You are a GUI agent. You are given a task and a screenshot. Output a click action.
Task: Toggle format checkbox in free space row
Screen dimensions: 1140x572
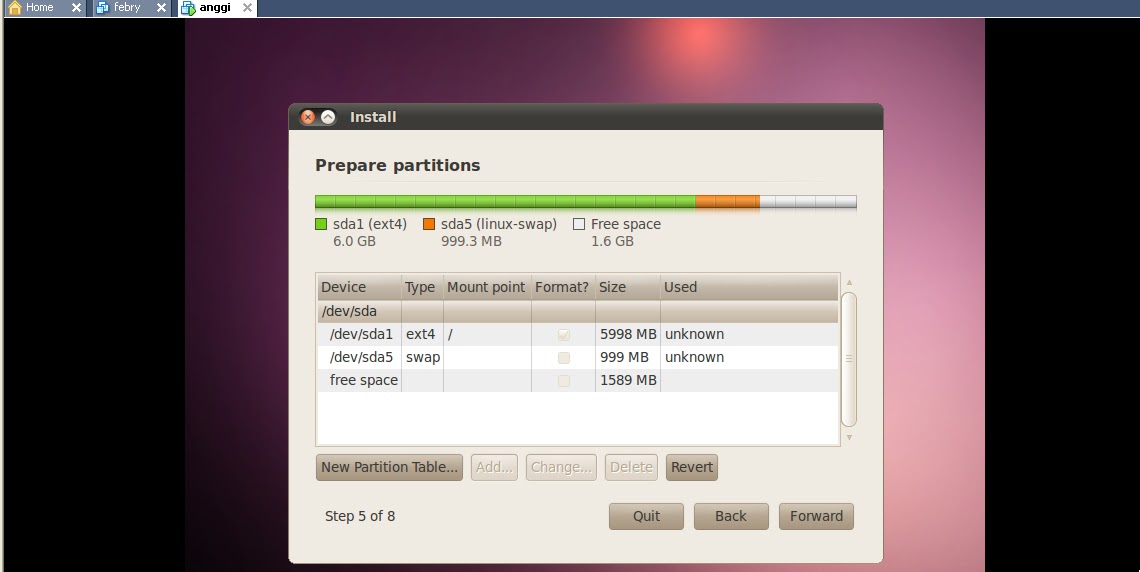[563, 381]
